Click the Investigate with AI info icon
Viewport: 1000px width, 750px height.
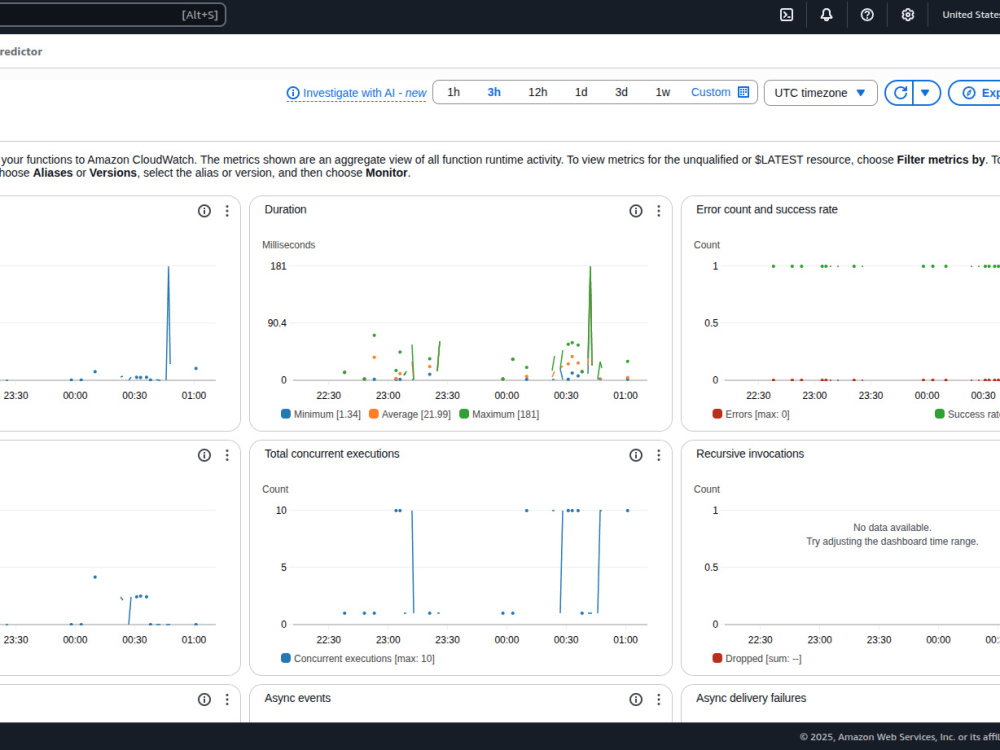click(x=293, y=93)
